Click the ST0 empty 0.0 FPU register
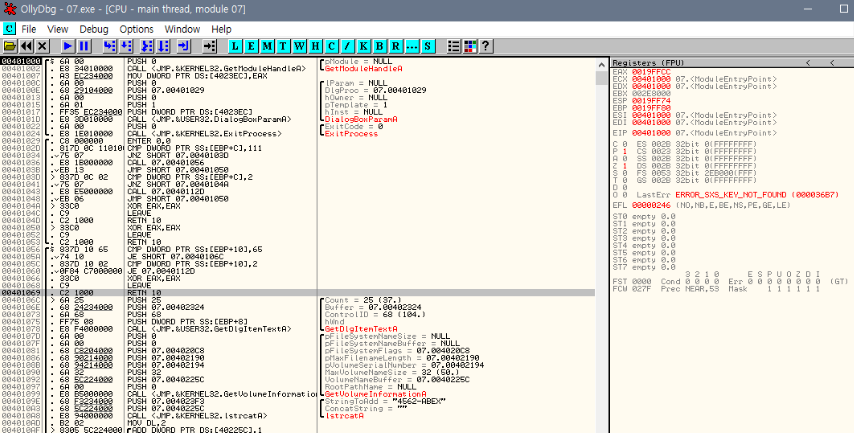Image resolution: width=854 pixels, height=433 pixels. (x=644, y=216)
